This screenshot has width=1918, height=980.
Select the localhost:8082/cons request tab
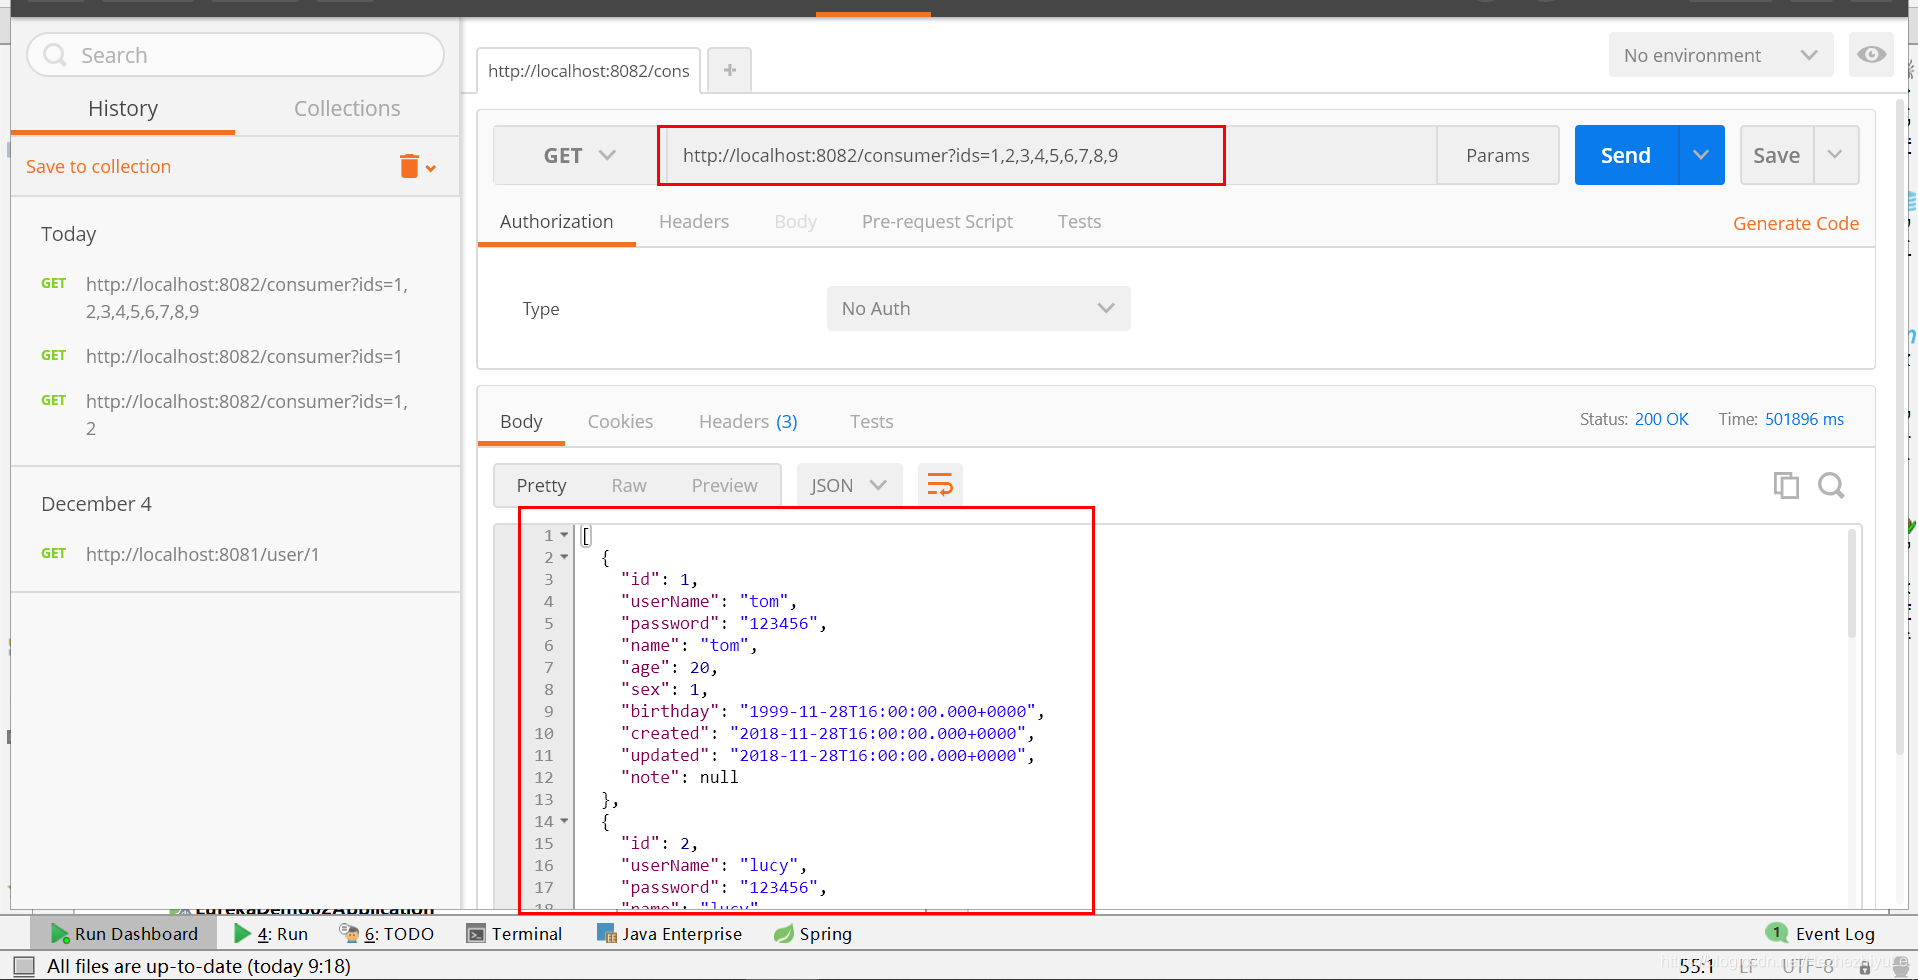coord(588,70)
